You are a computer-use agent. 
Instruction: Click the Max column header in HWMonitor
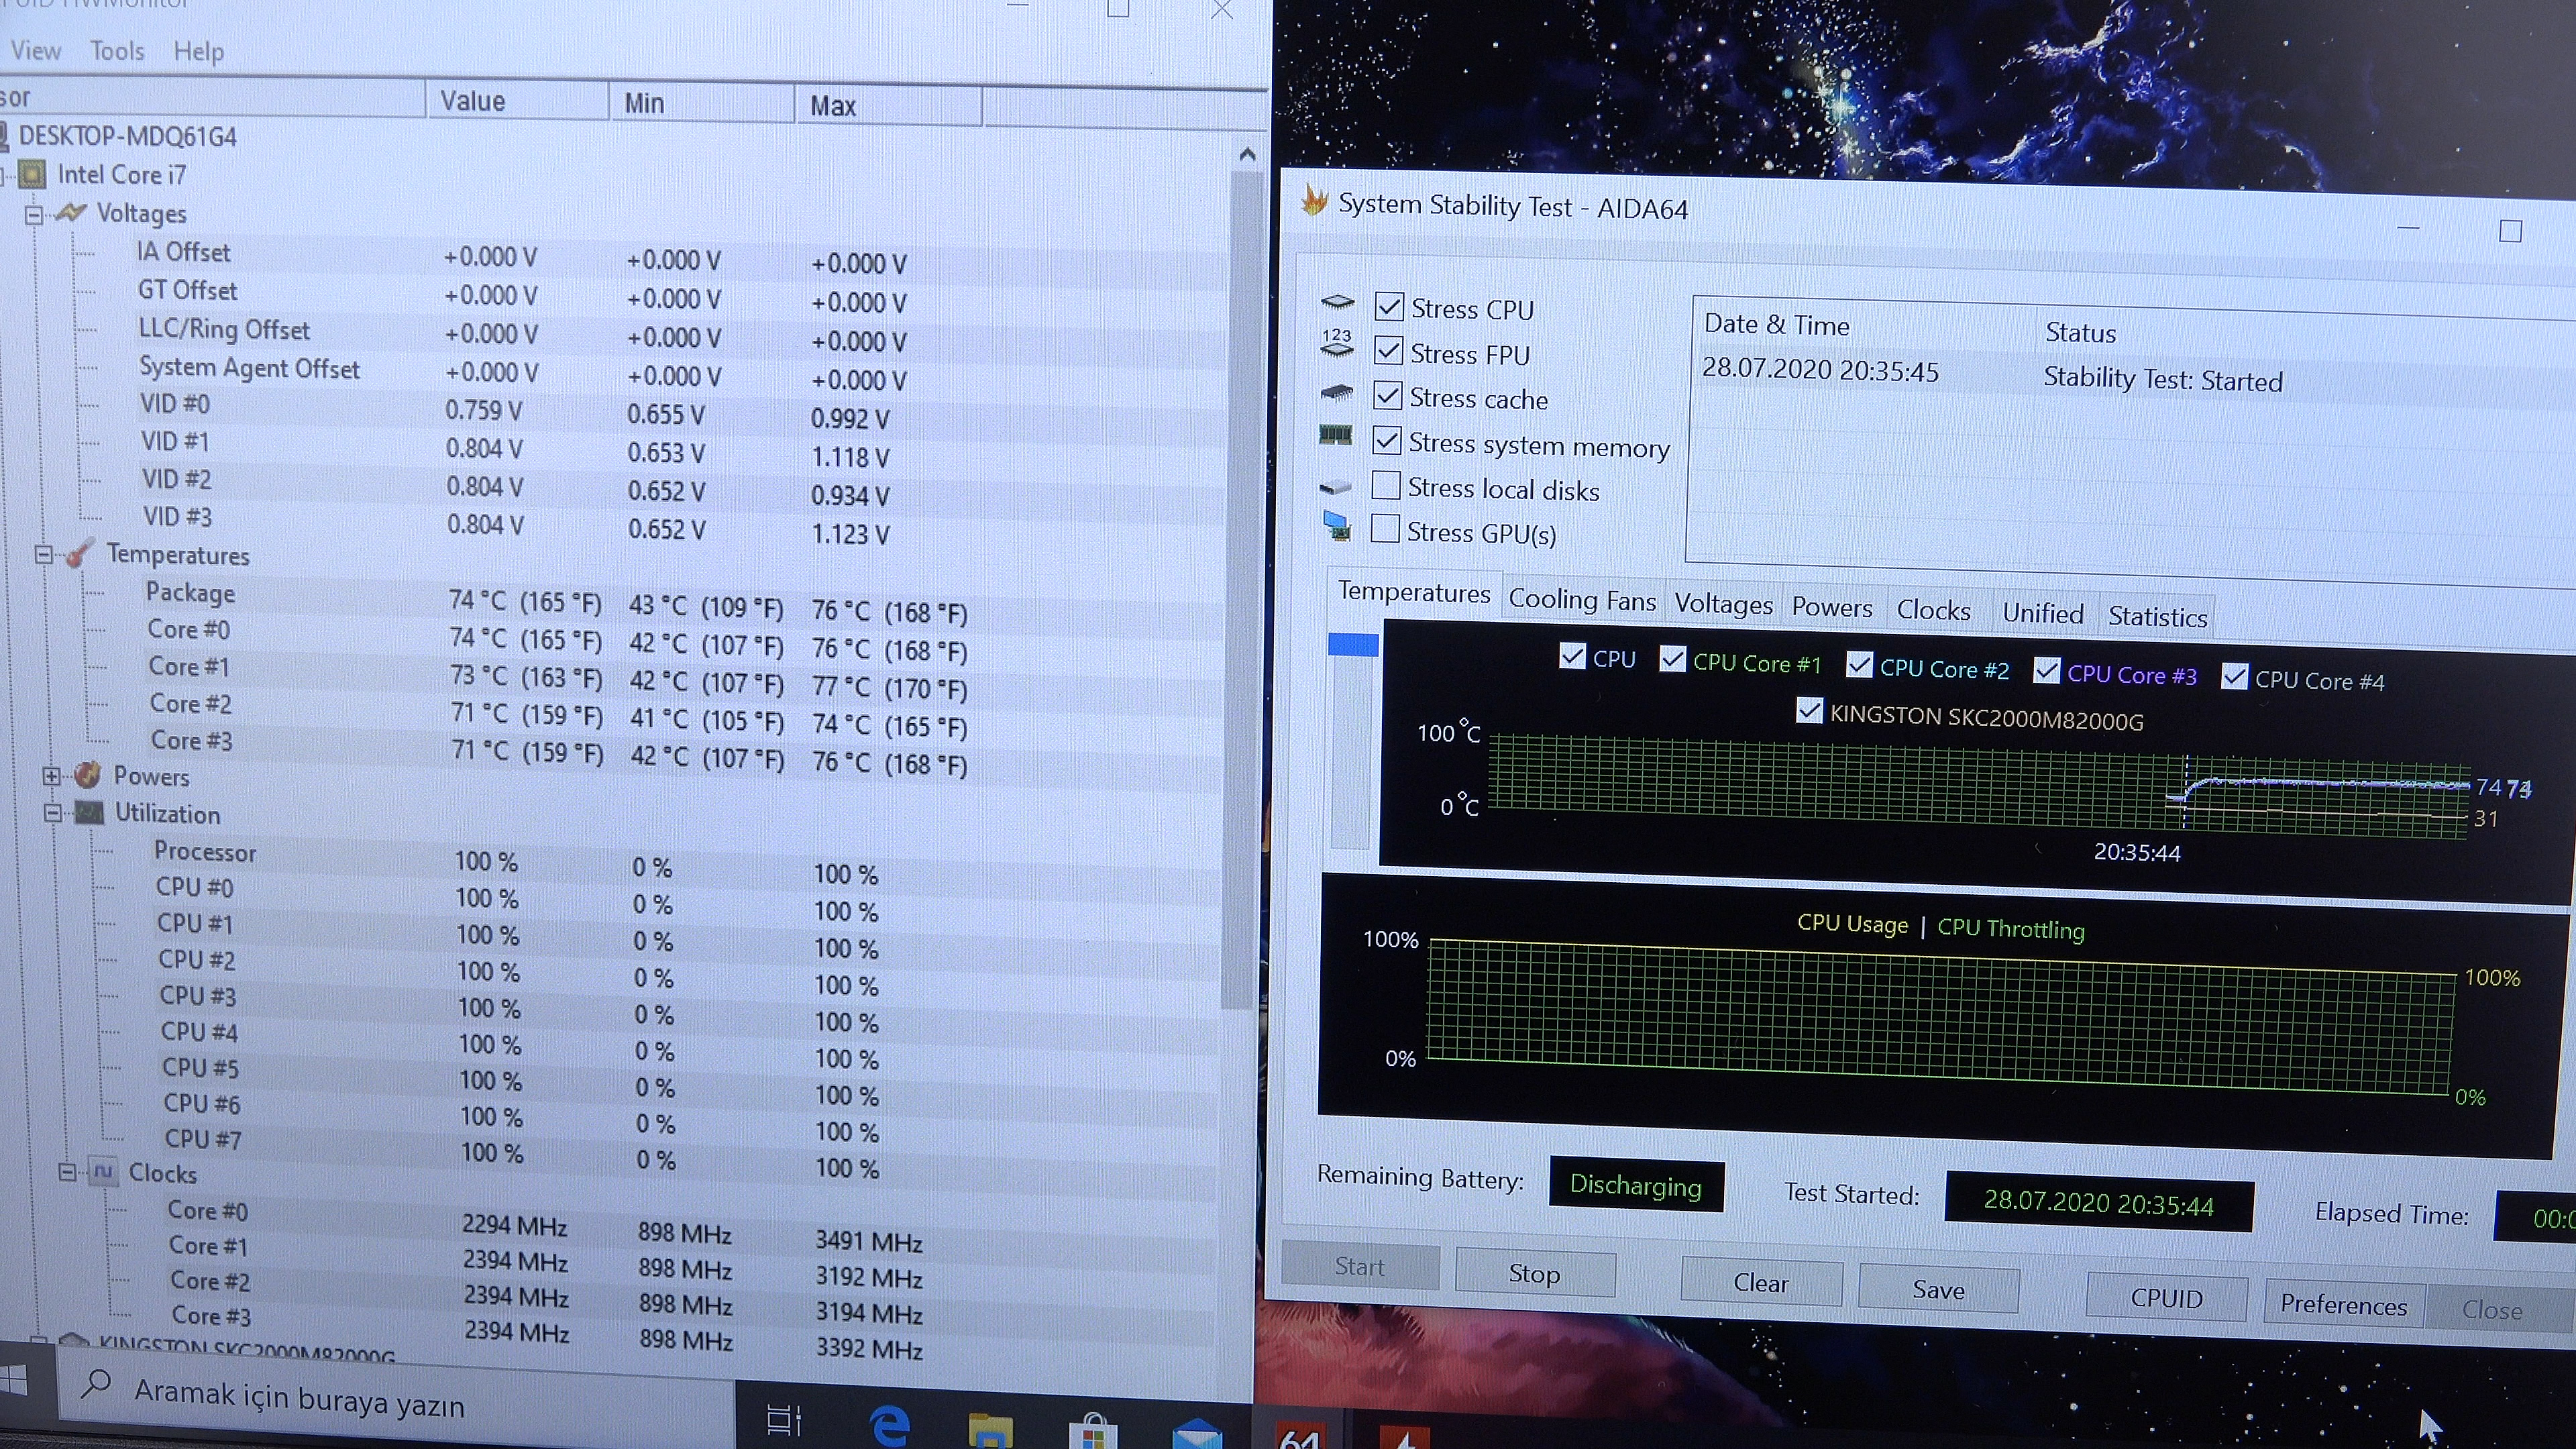[888, 105]
